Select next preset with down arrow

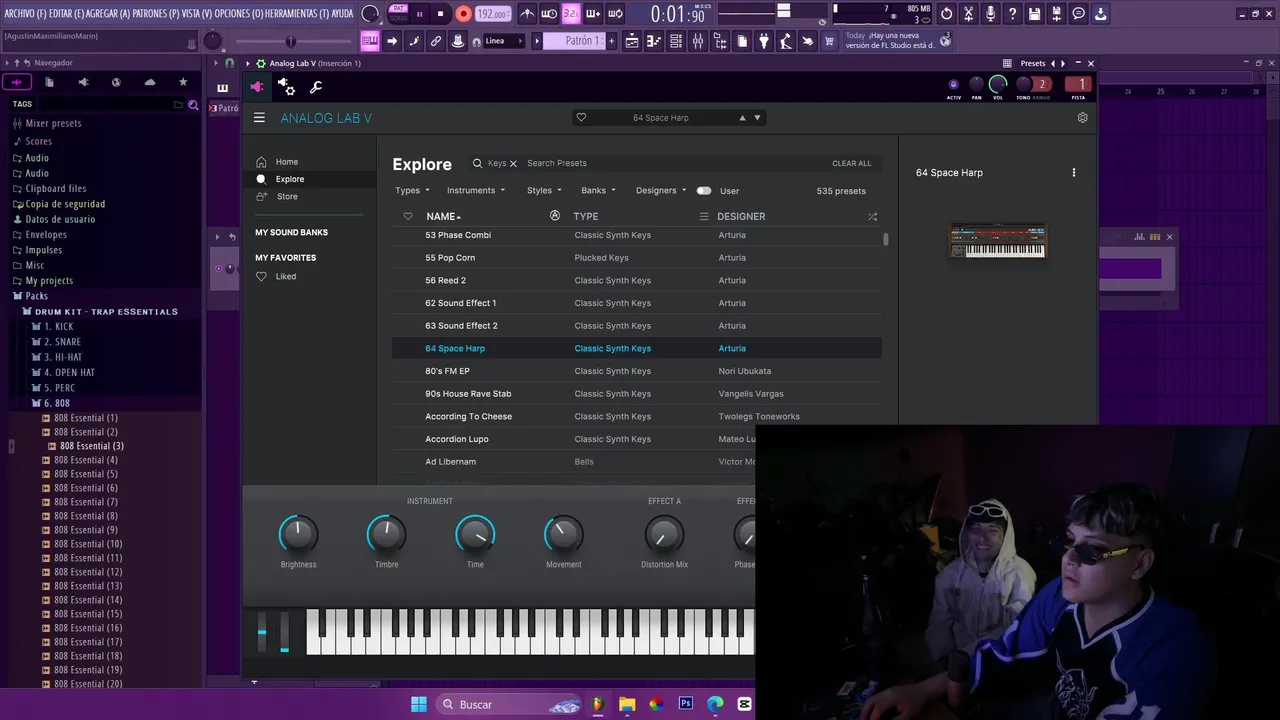(x=757, y=118)
